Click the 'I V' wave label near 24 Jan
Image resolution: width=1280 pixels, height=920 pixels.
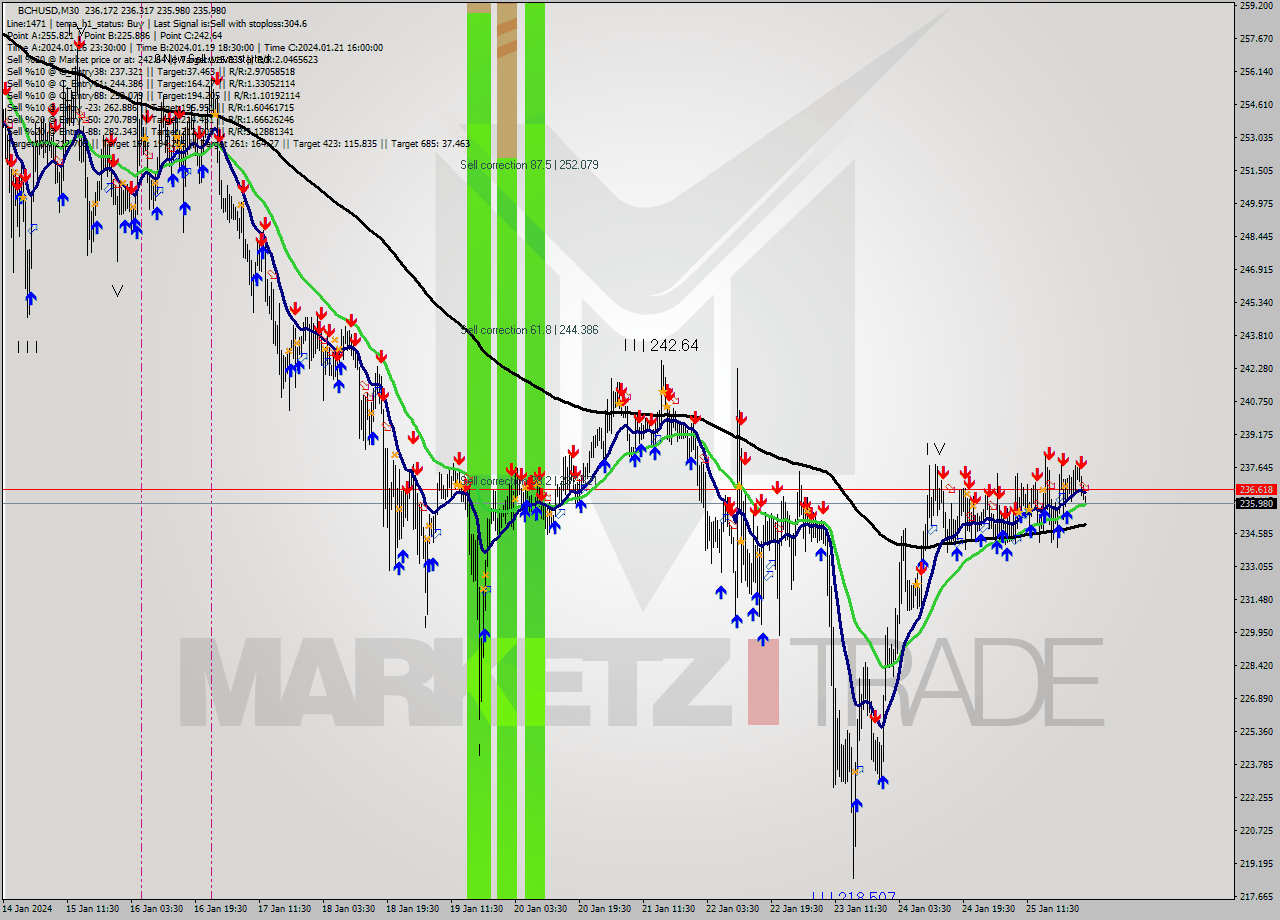935,449
